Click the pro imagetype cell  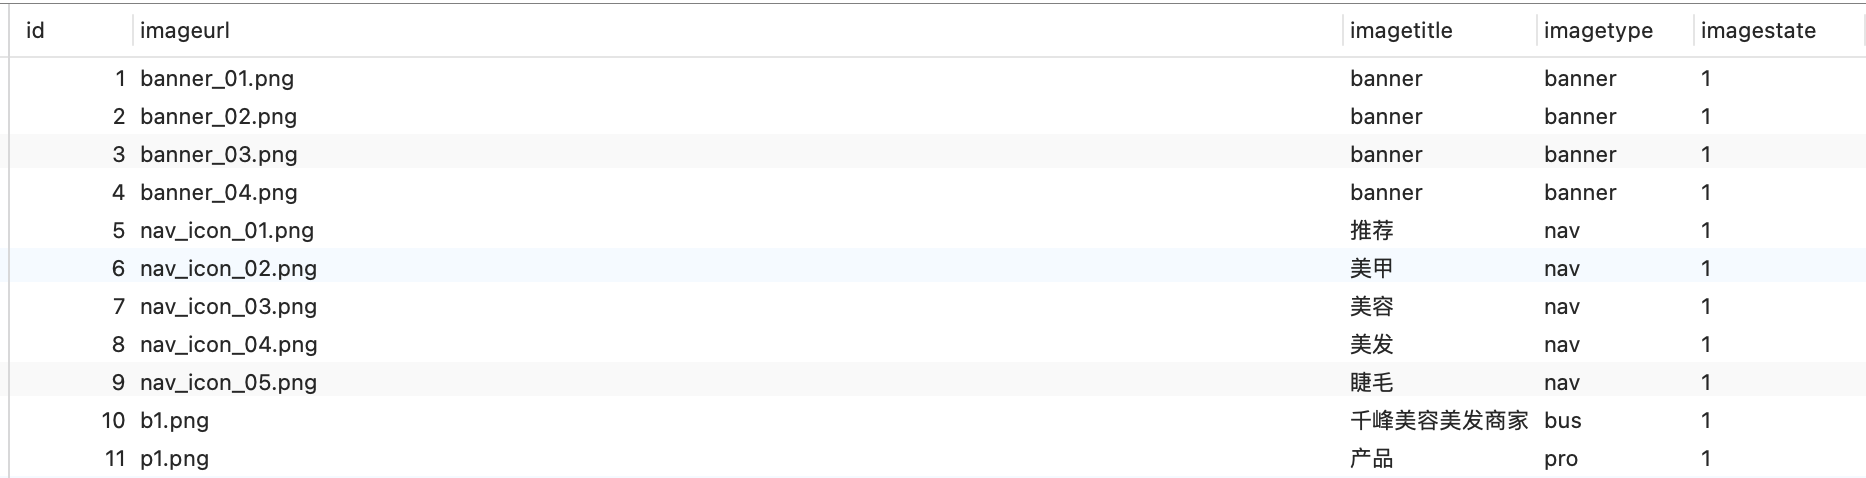coord(1615,458)
